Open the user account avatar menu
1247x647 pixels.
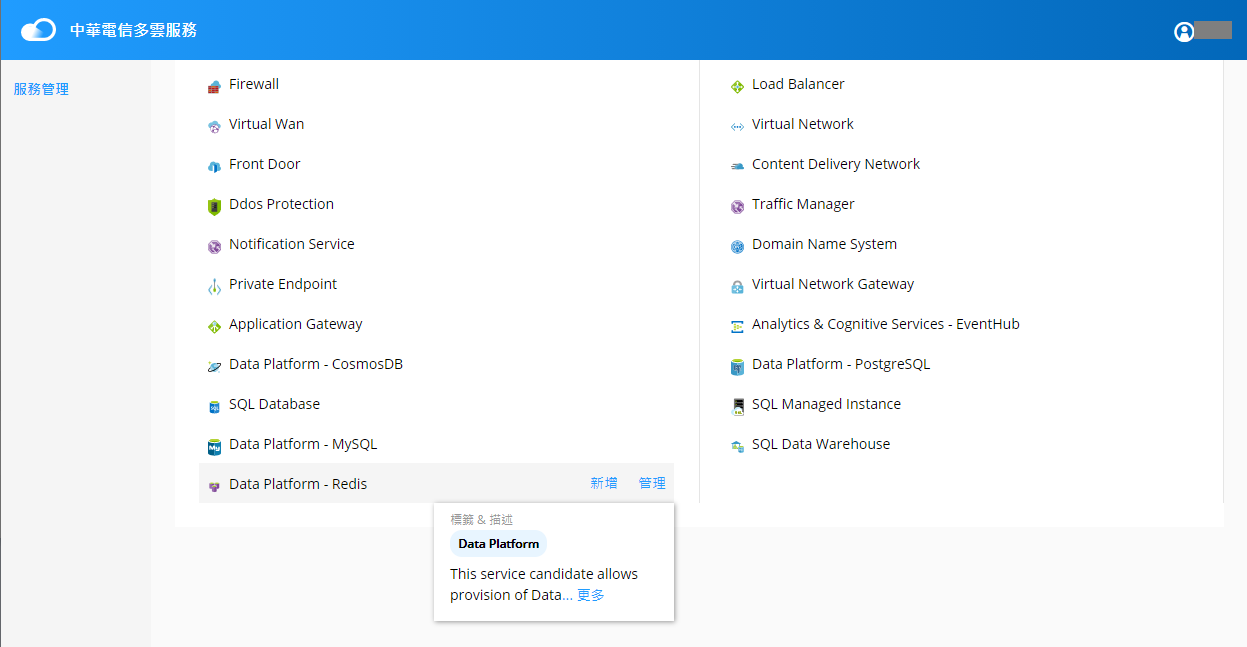click(1184, 31)
